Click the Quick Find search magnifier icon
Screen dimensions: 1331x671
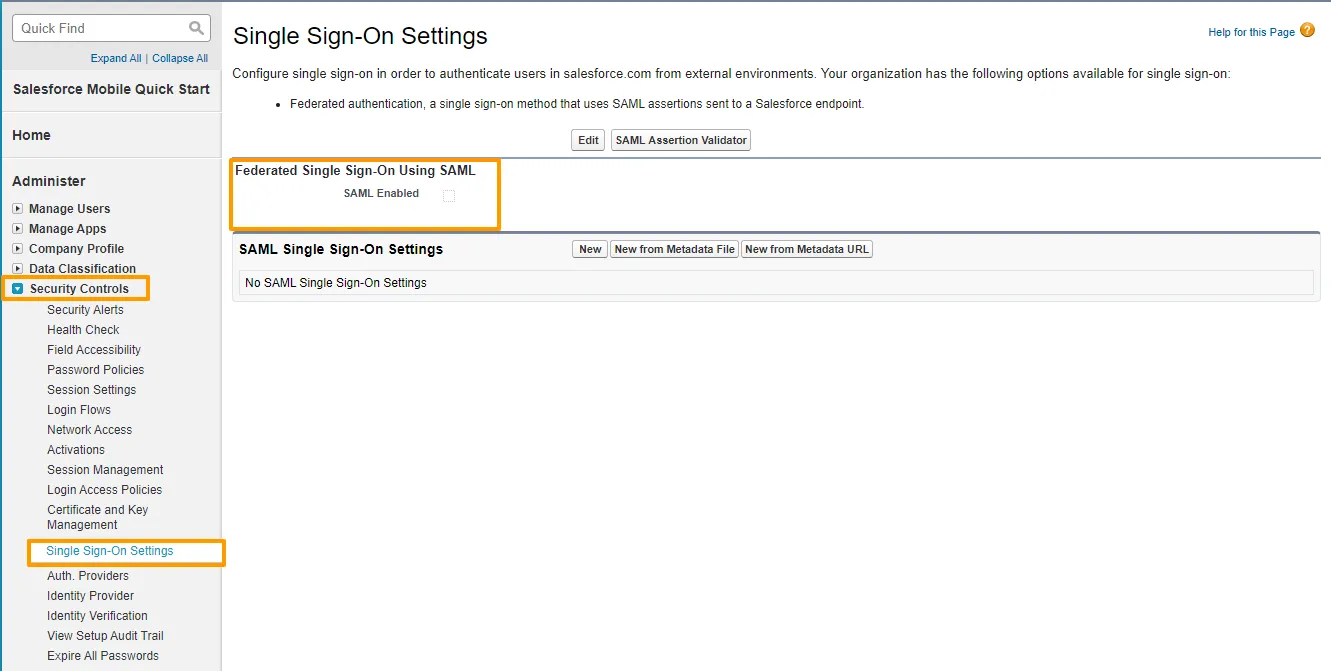(x=196, y=28)
